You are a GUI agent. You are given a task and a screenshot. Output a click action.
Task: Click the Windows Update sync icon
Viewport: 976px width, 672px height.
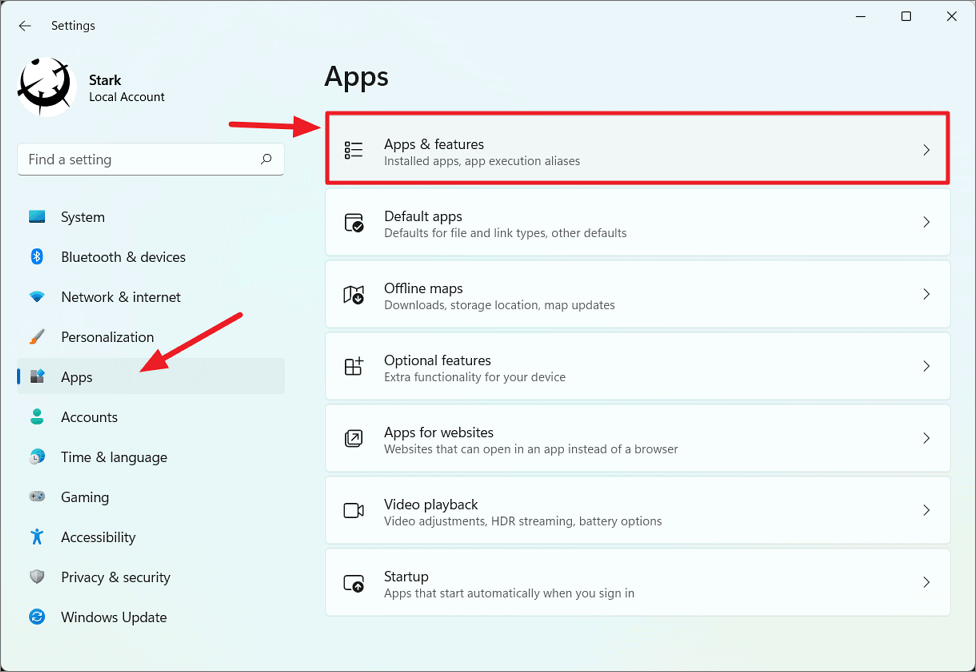tap(37, 617)
